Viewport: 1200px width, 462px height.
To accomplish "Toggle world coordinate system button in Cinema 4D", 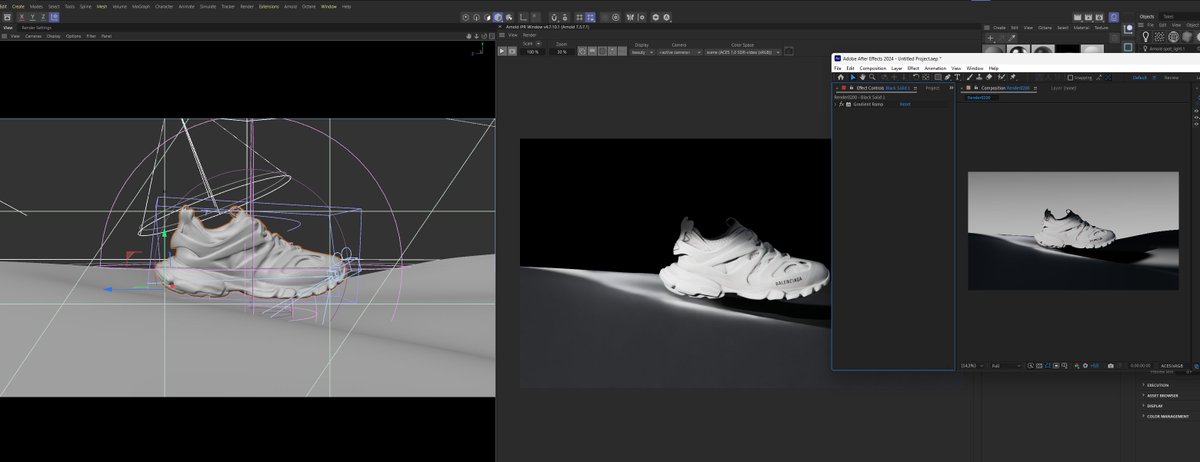I will click(55, 16).
